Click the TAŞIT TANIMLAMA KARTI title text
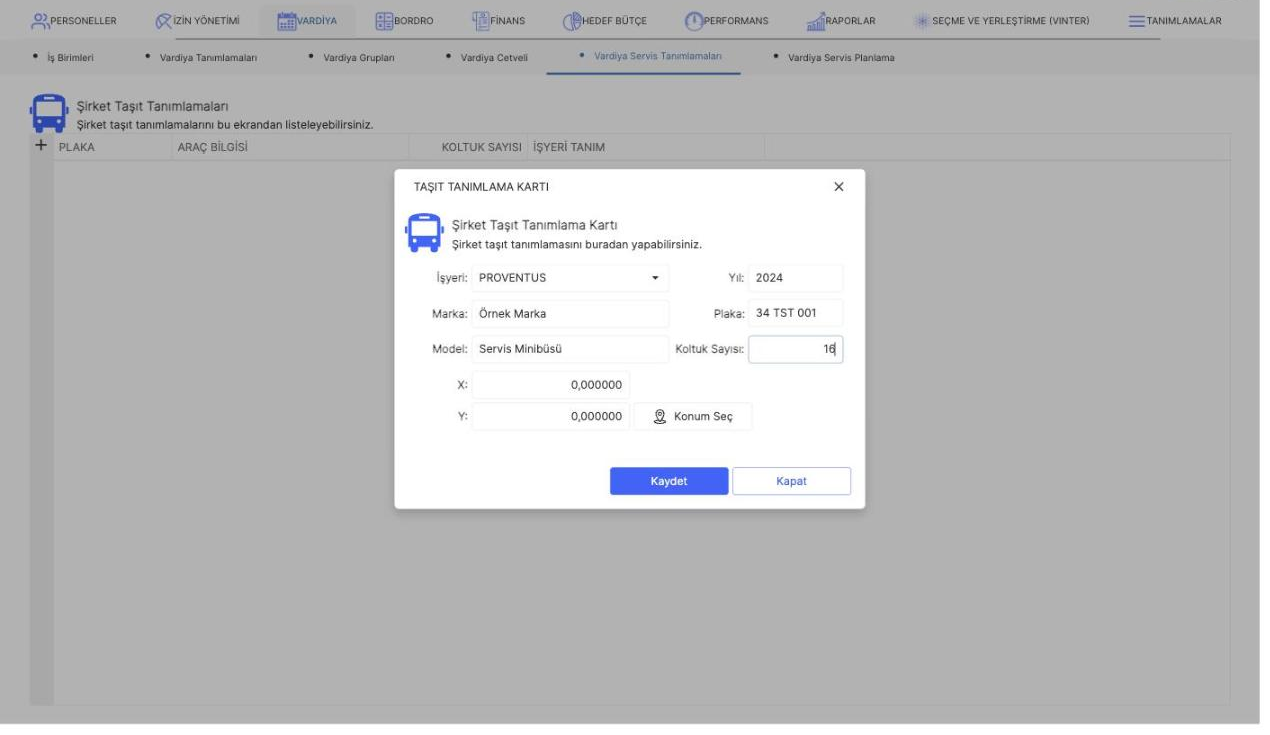Screen dimensions: 1270x735 pos(481,187)
